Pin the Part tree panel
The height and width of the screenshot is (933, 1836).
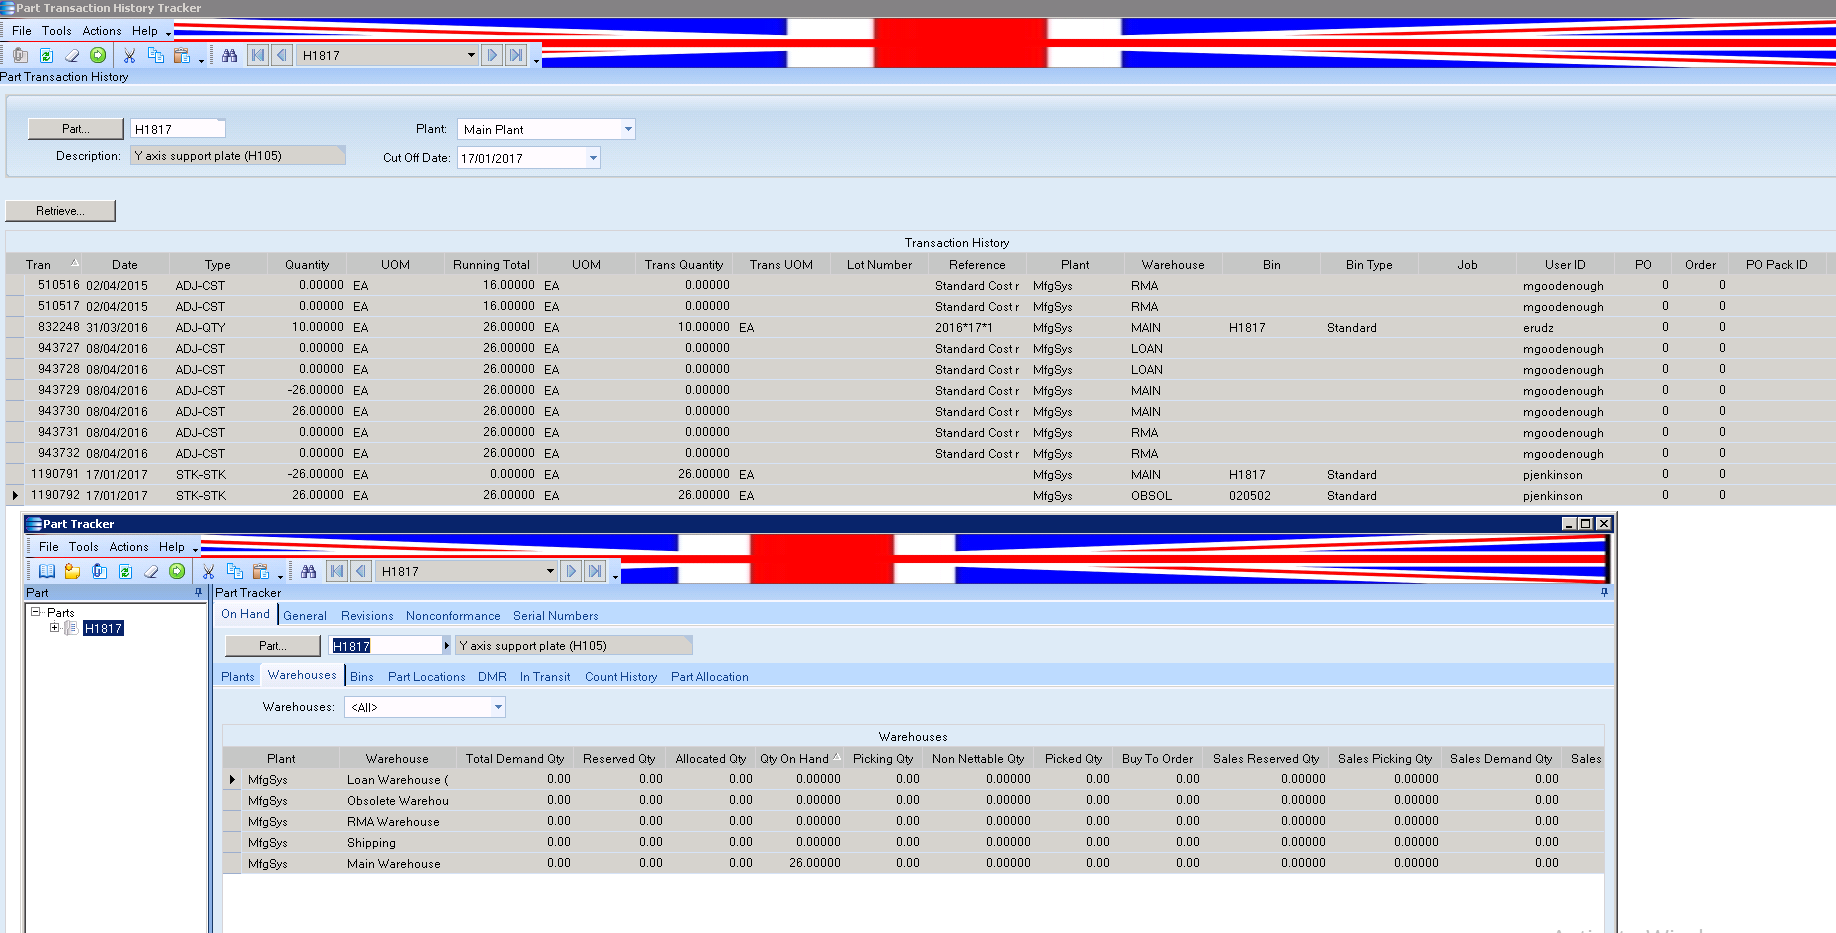coord(198,592)
